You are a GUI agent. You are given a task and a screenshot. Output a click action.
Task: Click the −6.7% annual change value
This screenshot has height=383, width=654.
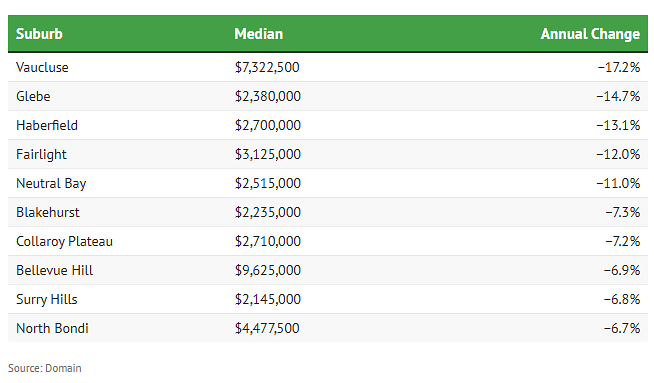coord(622,328)
